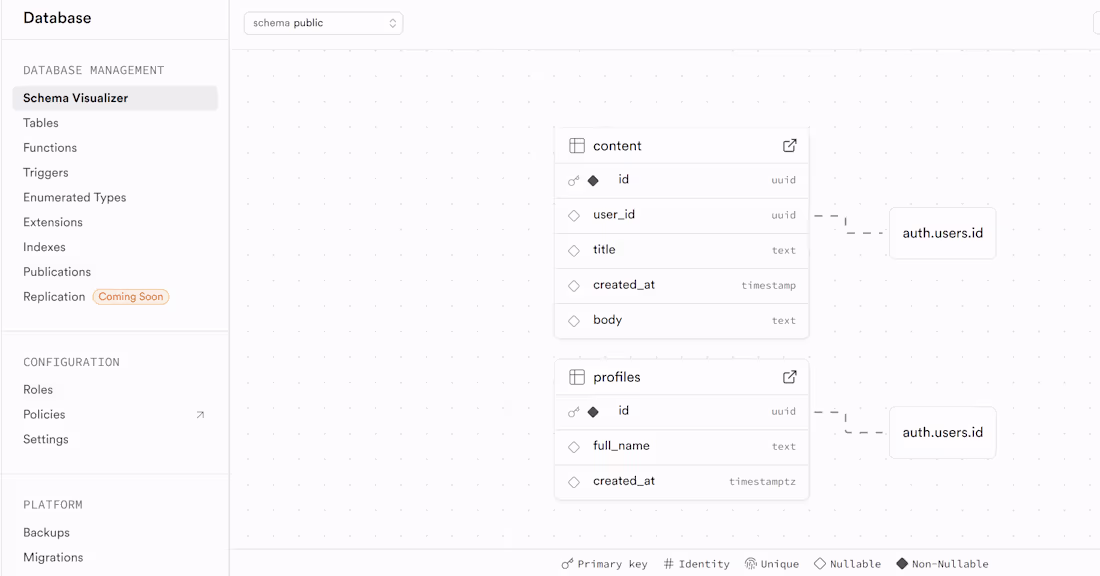The image size is (1100, 576).
Task: Click the title column name
Action: pos(604,250)
